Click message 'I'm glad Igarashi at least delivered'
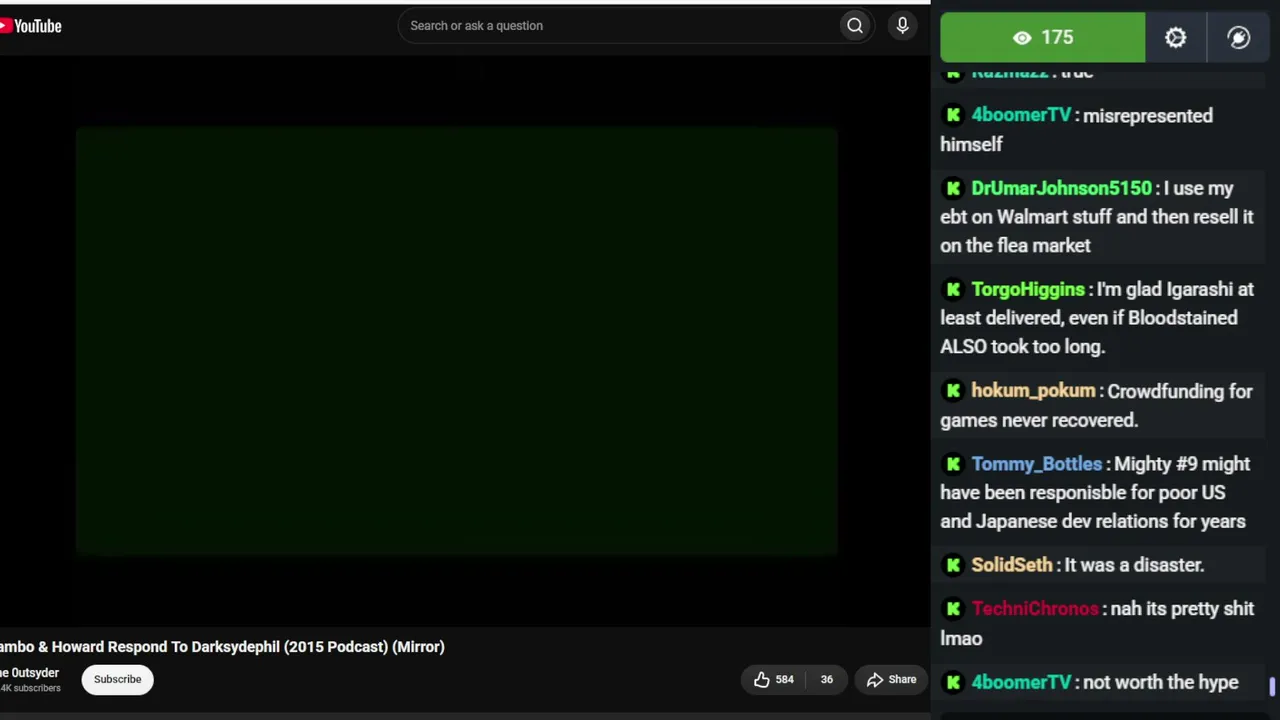Image resolution: width=1280 pixels, height=720 pixels. pyautogui.click(x=1097, y=318)
